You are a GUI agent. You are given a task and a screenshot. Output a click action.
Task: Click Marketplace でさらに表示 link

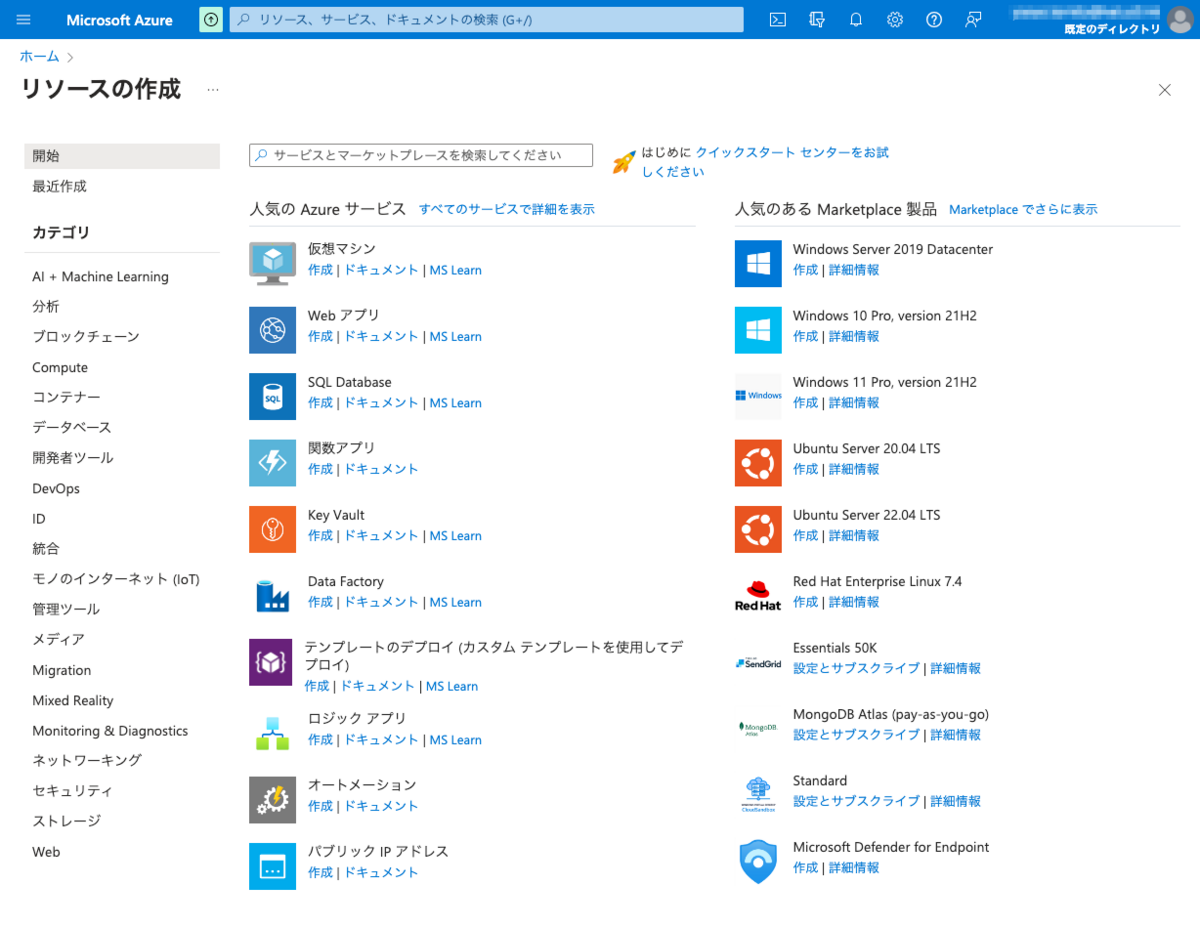coord(1023,209)
